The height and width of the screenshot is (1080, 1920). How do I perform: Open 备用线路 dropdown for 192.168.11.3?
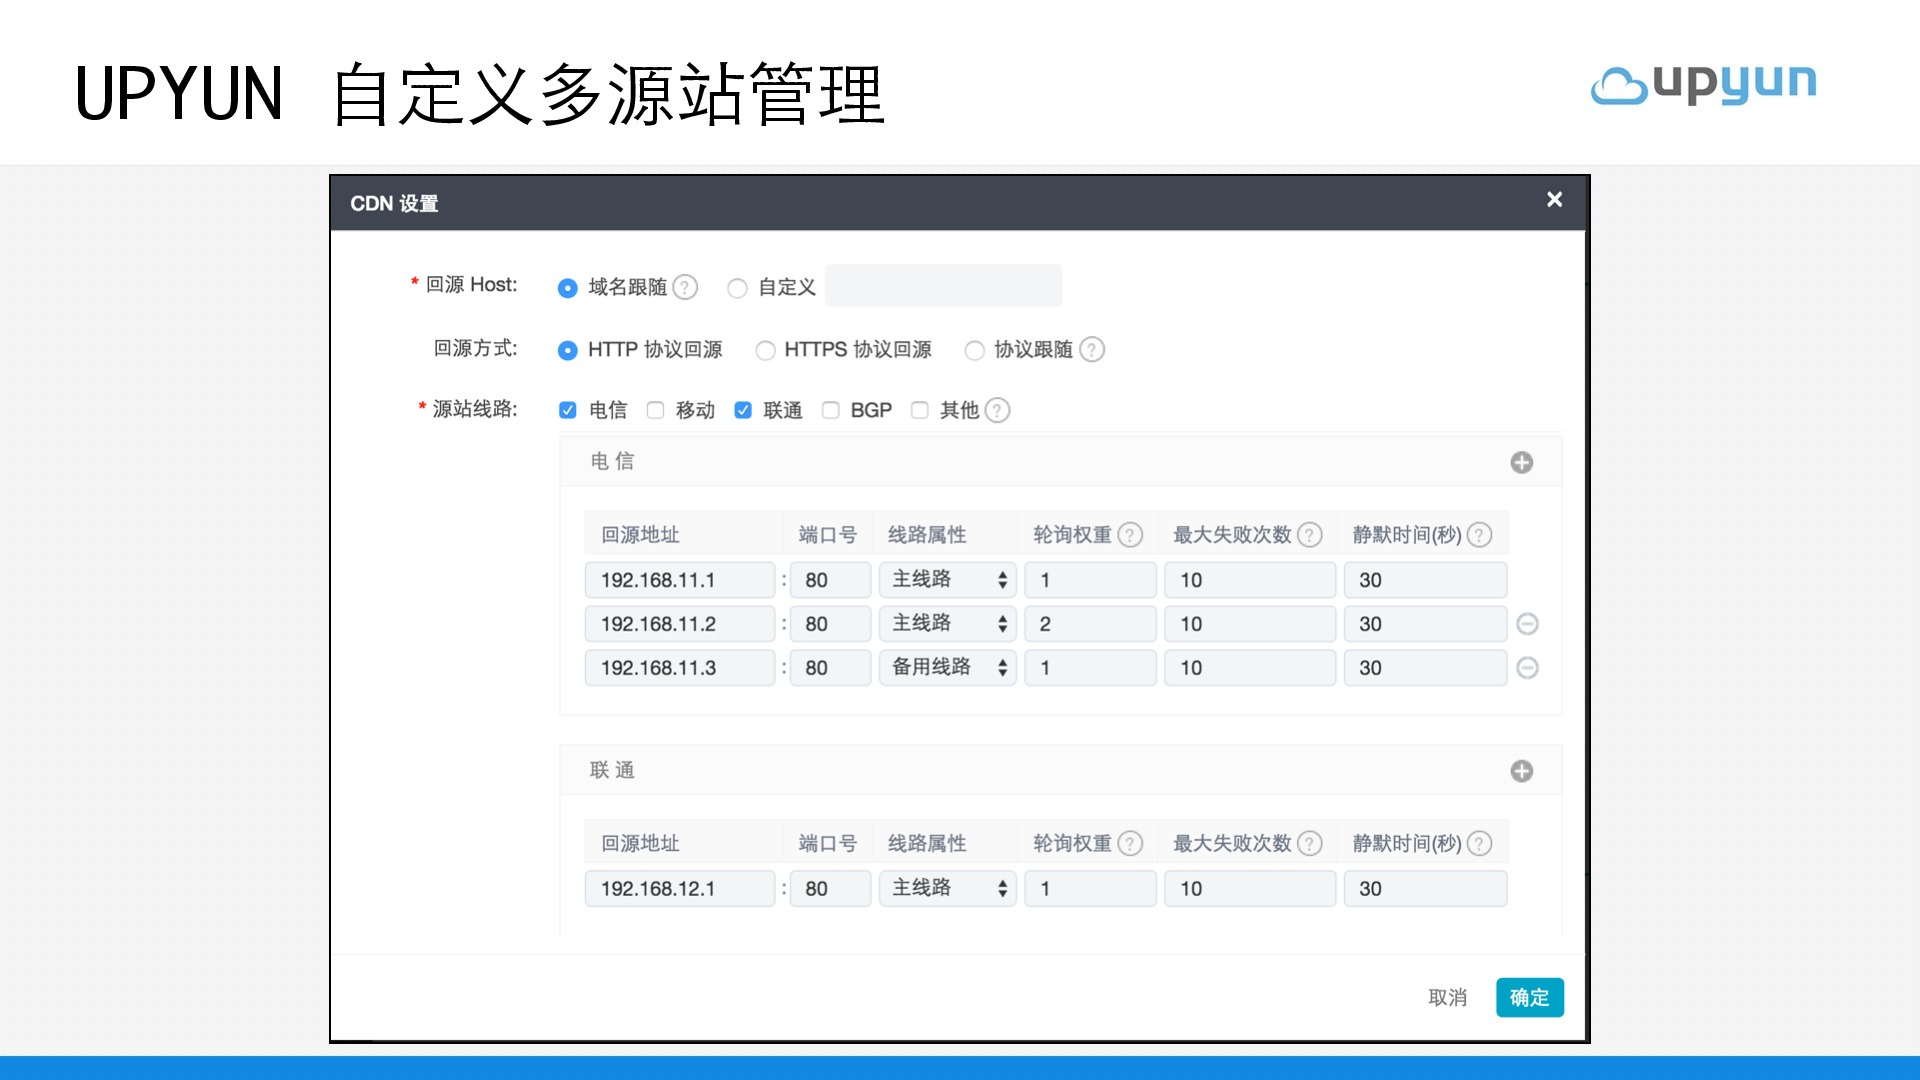click(948, 668)
